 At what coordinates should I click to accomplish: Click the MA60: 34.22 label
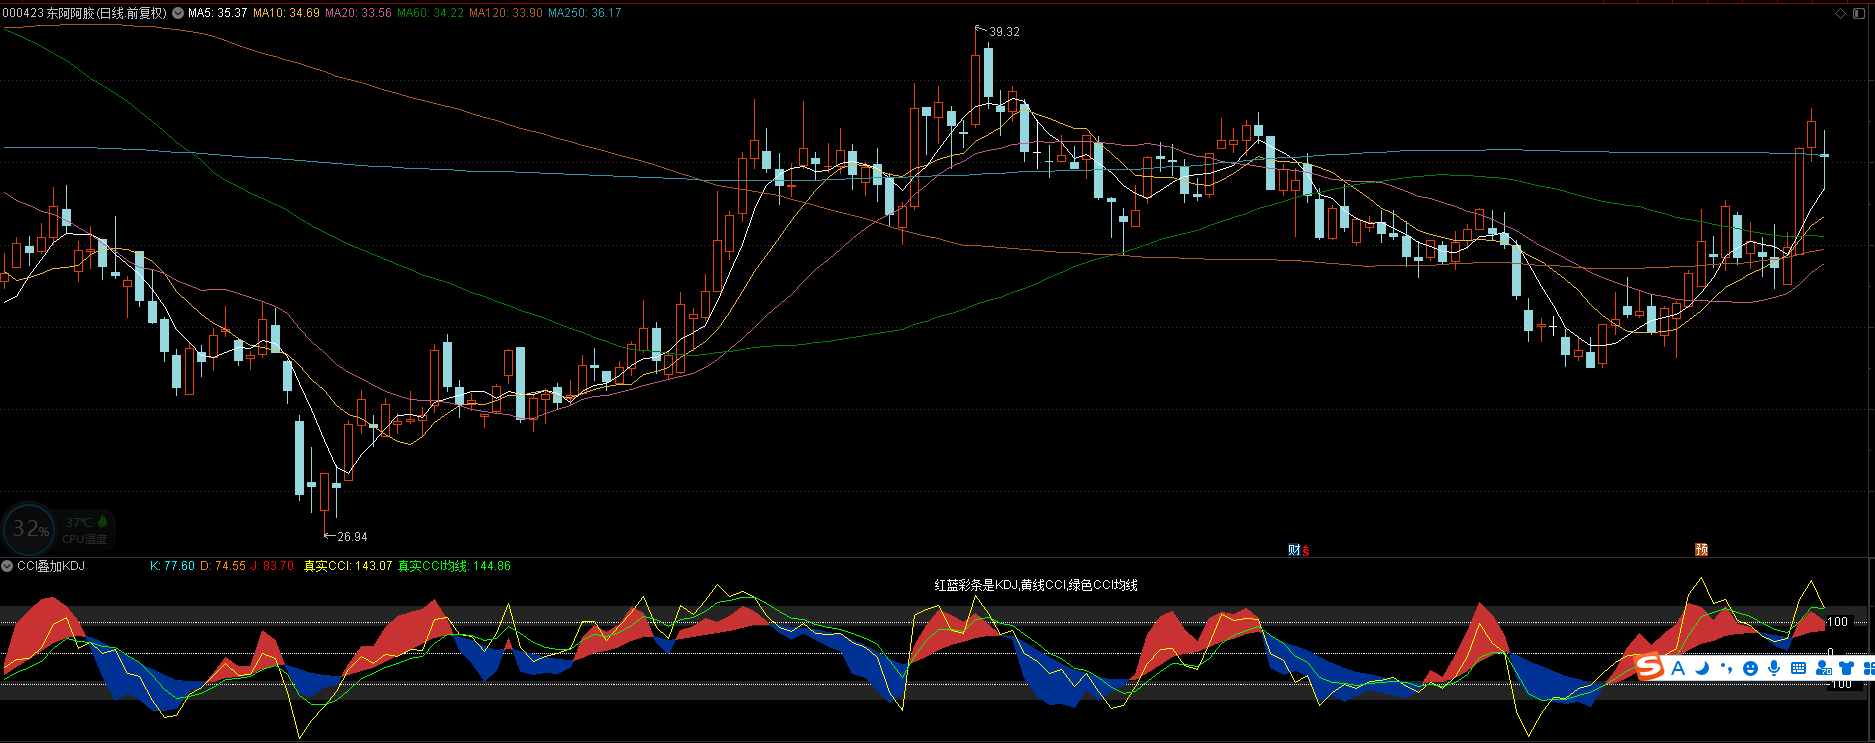(430, 13)
